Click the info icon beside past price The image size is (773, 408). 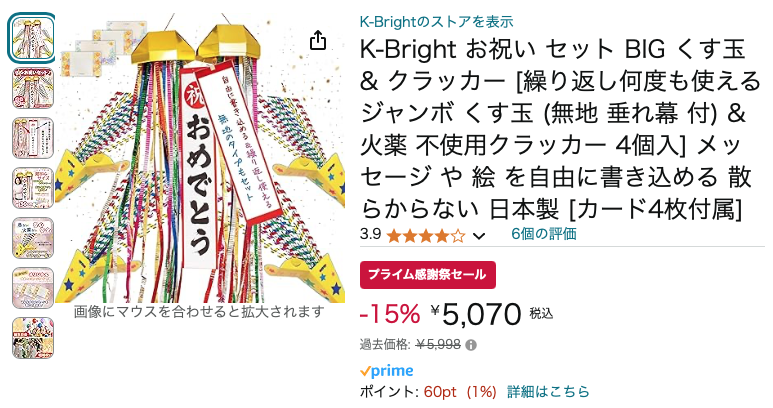471,345
